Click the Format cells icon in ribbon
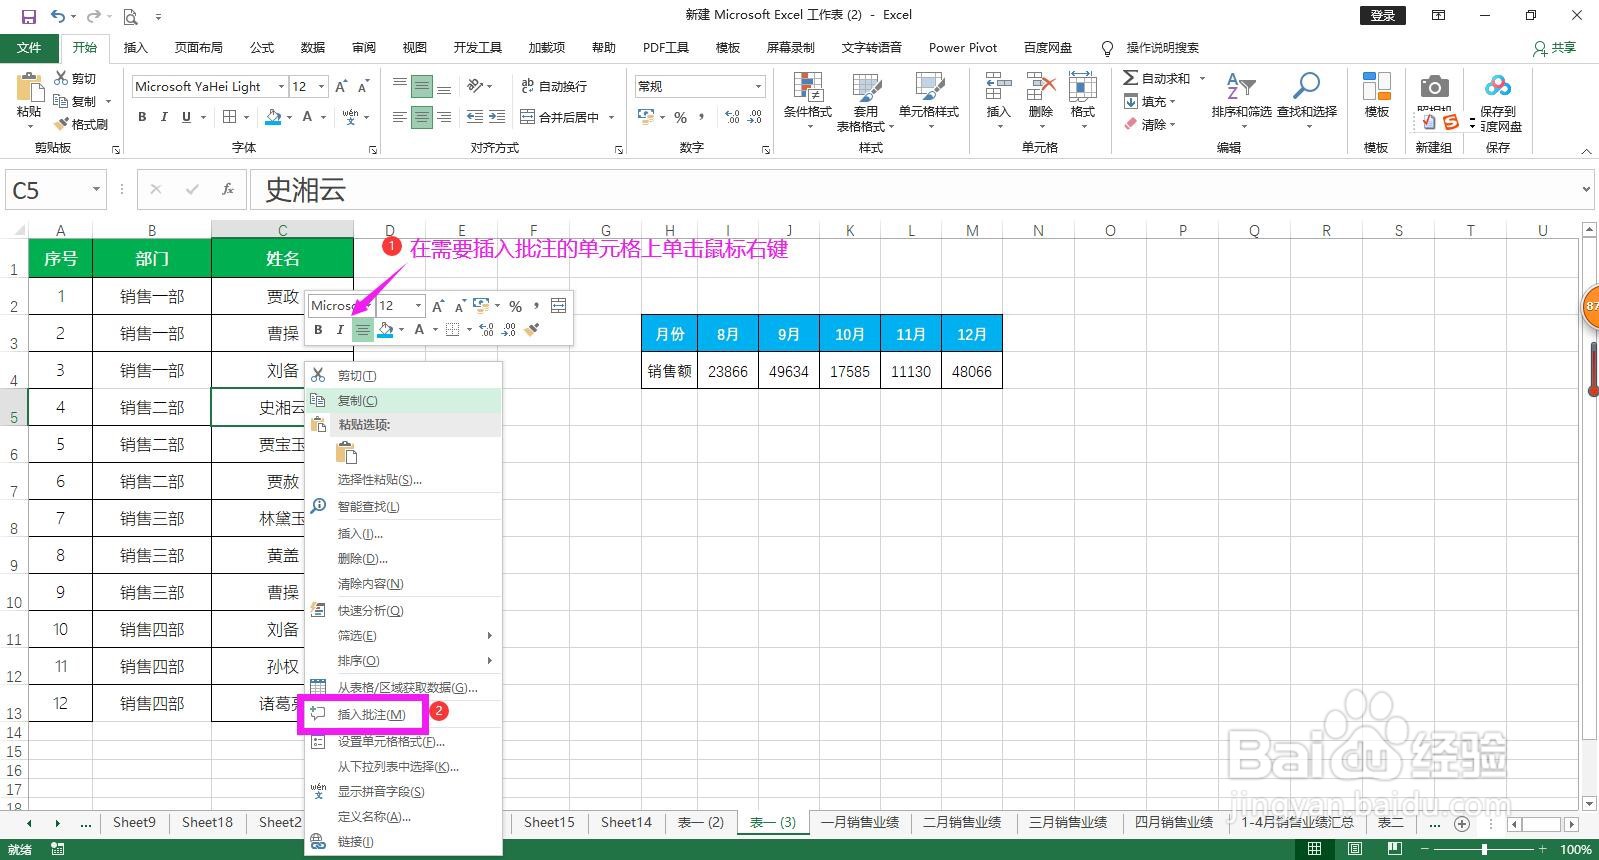1599x860 pixels. coord(1082,87)
